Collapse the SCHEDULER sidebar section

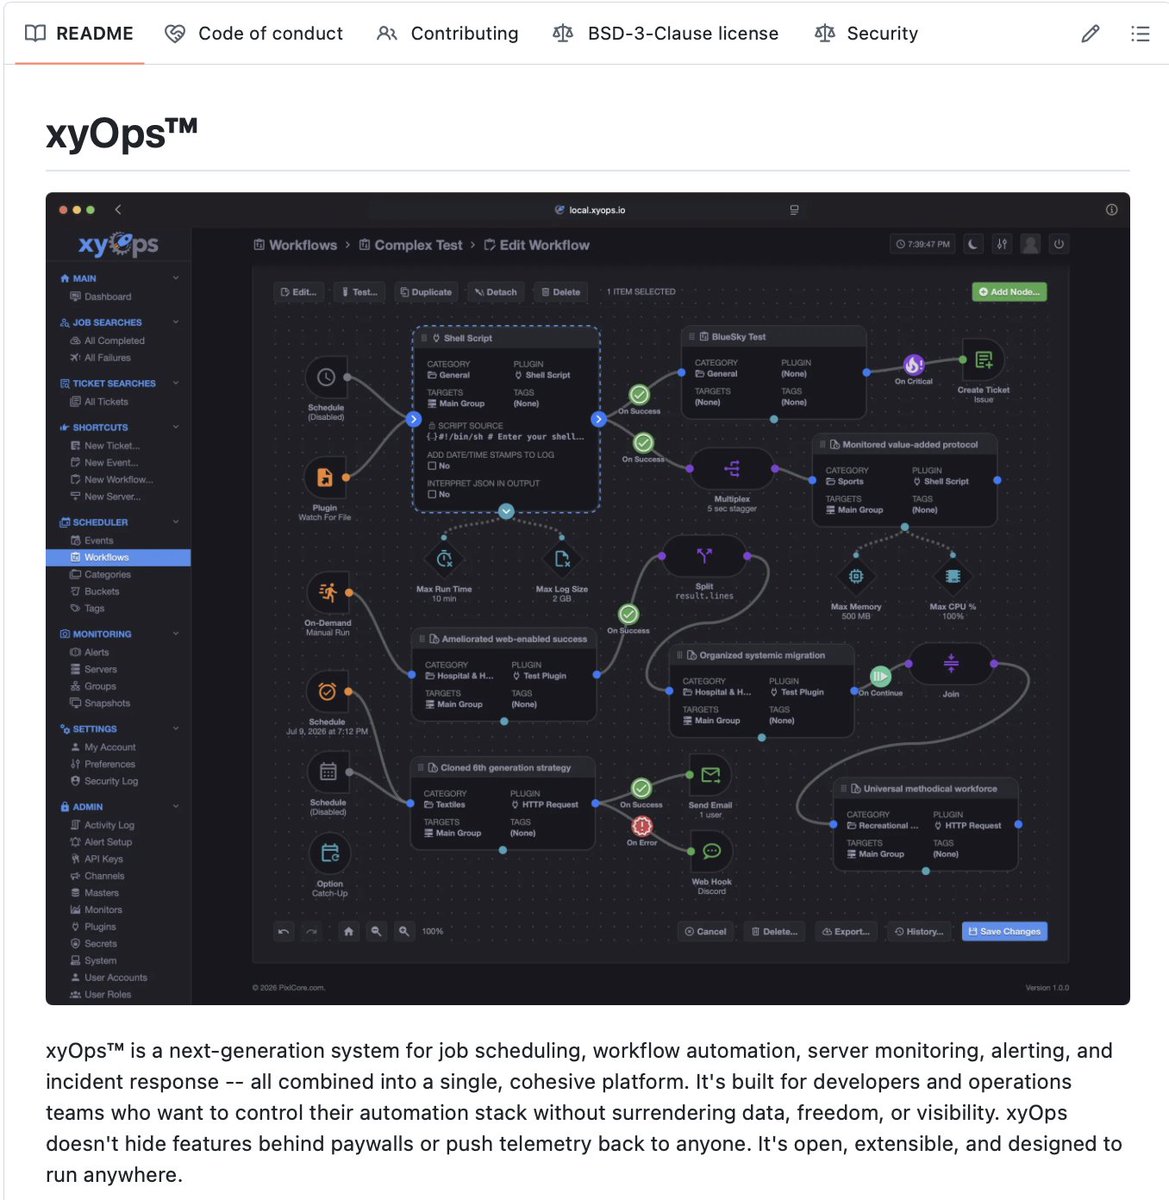click(176, 522)
